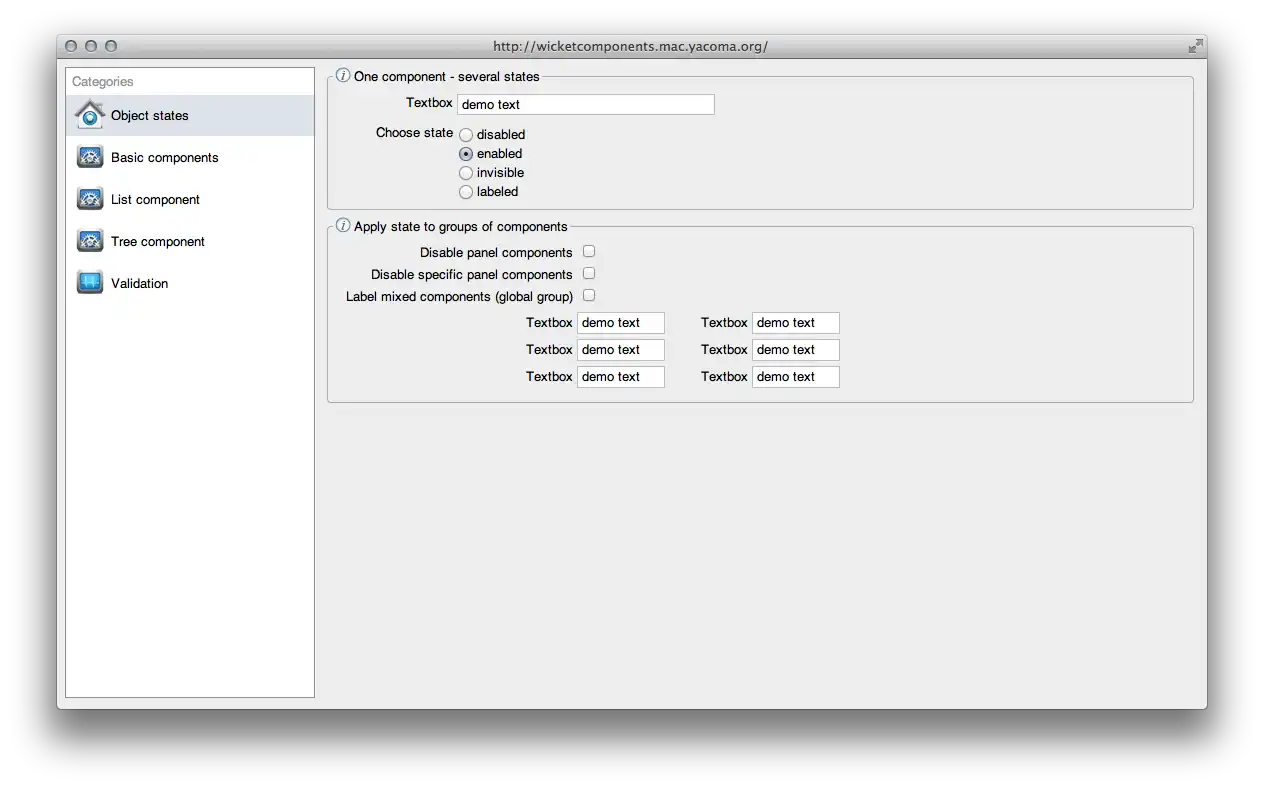Image resolution: width=1264 pixels, height=788 pixels.
Task: Click the window title URL text
Action: point(630,46)
